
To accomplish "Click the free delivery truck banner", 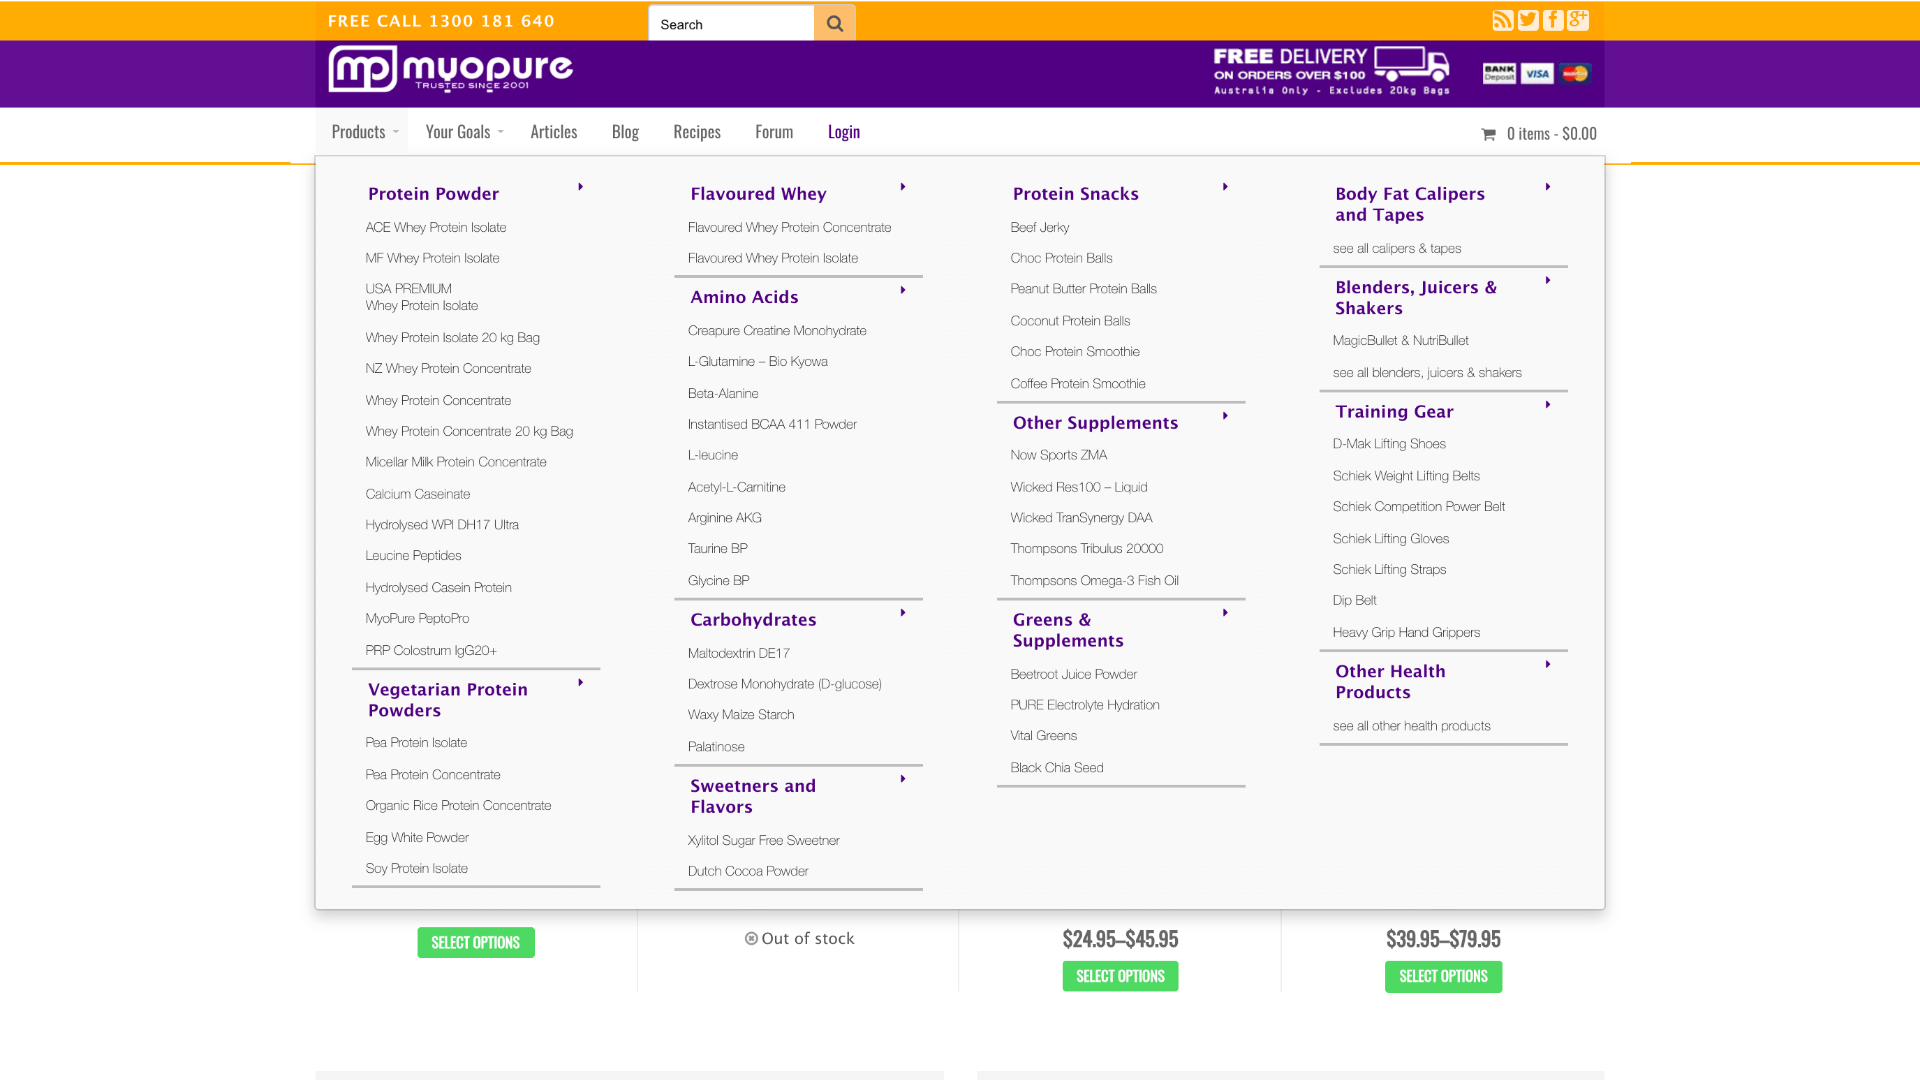I will coord(1331,71).
